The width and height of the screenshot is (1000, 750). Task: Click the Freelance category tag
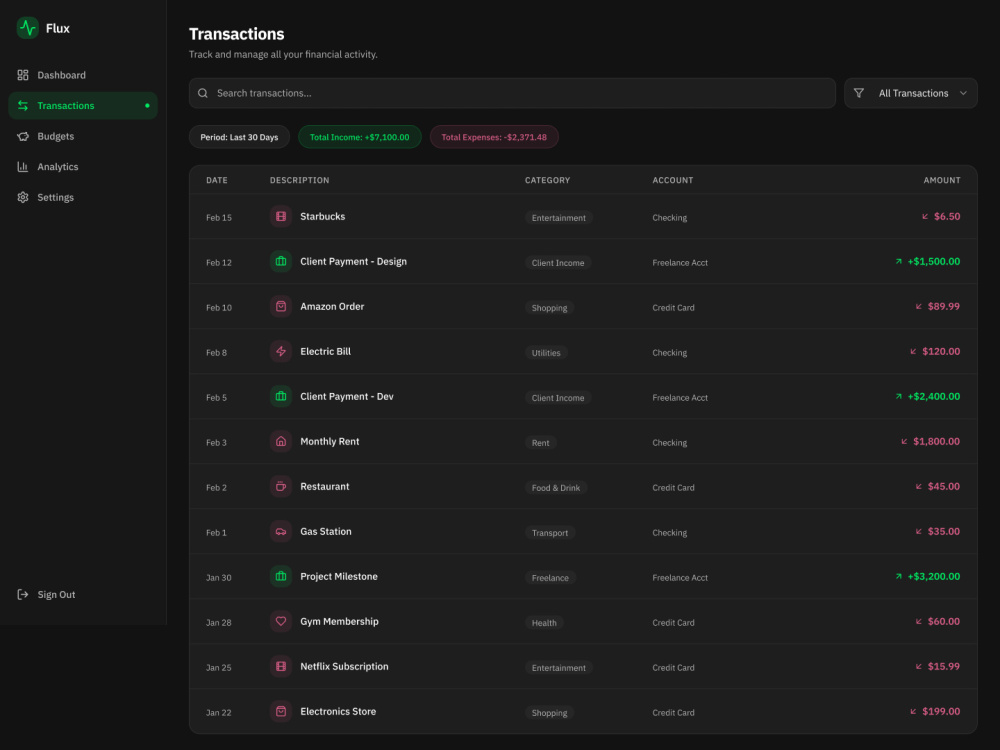[550, 578]
